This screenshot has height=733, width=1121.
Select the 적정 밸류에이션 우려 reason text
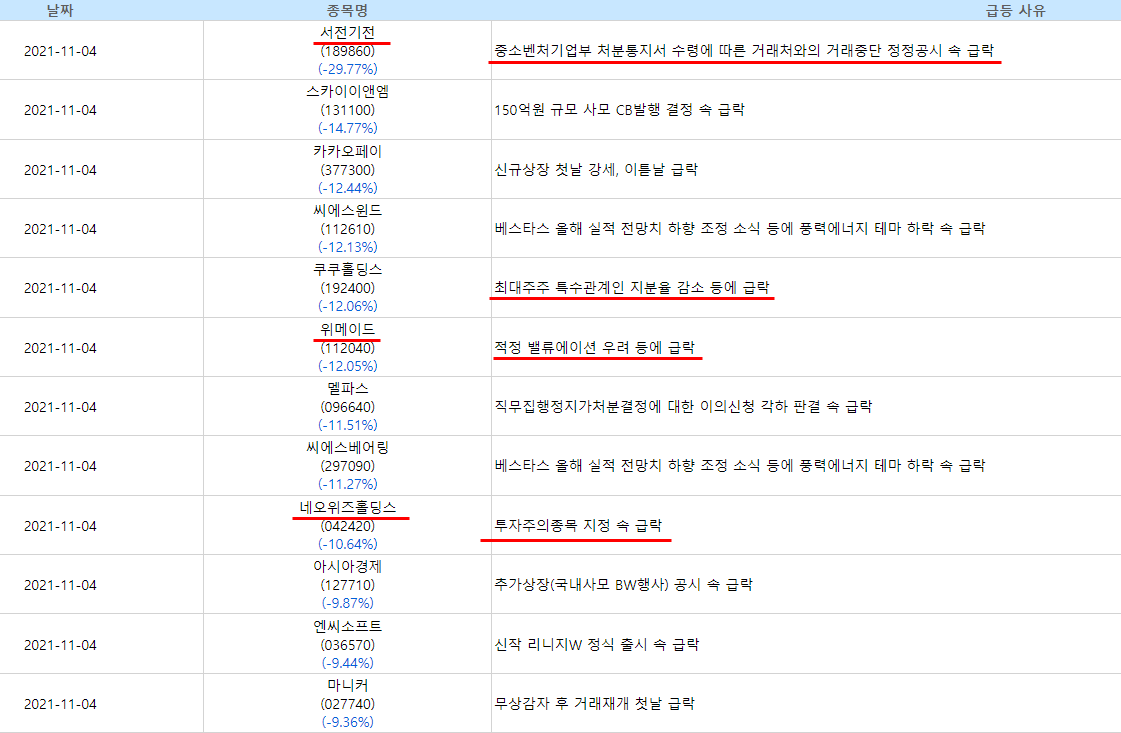click(x=595, y=348)
